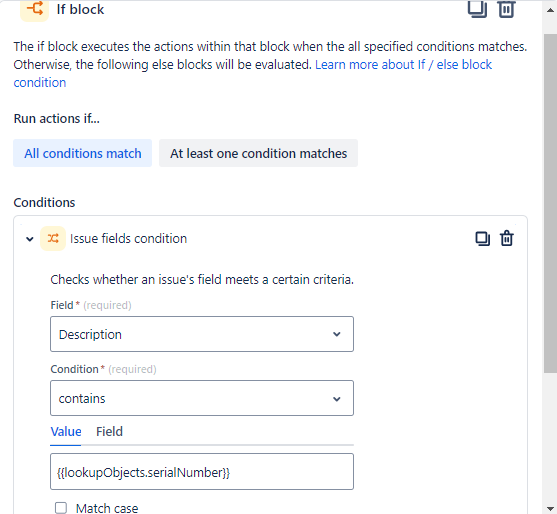Screen dimensions: 557x514
Task: Enable the Match case checkbox
Action: [x=61, y=508]
